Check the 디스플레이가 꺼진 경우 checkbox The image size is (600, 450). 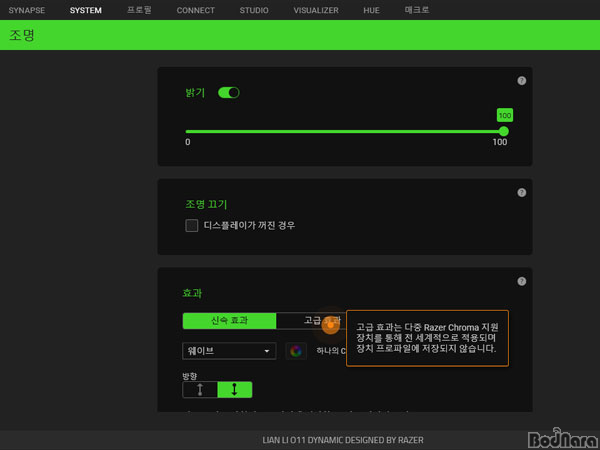coord(192,225)
